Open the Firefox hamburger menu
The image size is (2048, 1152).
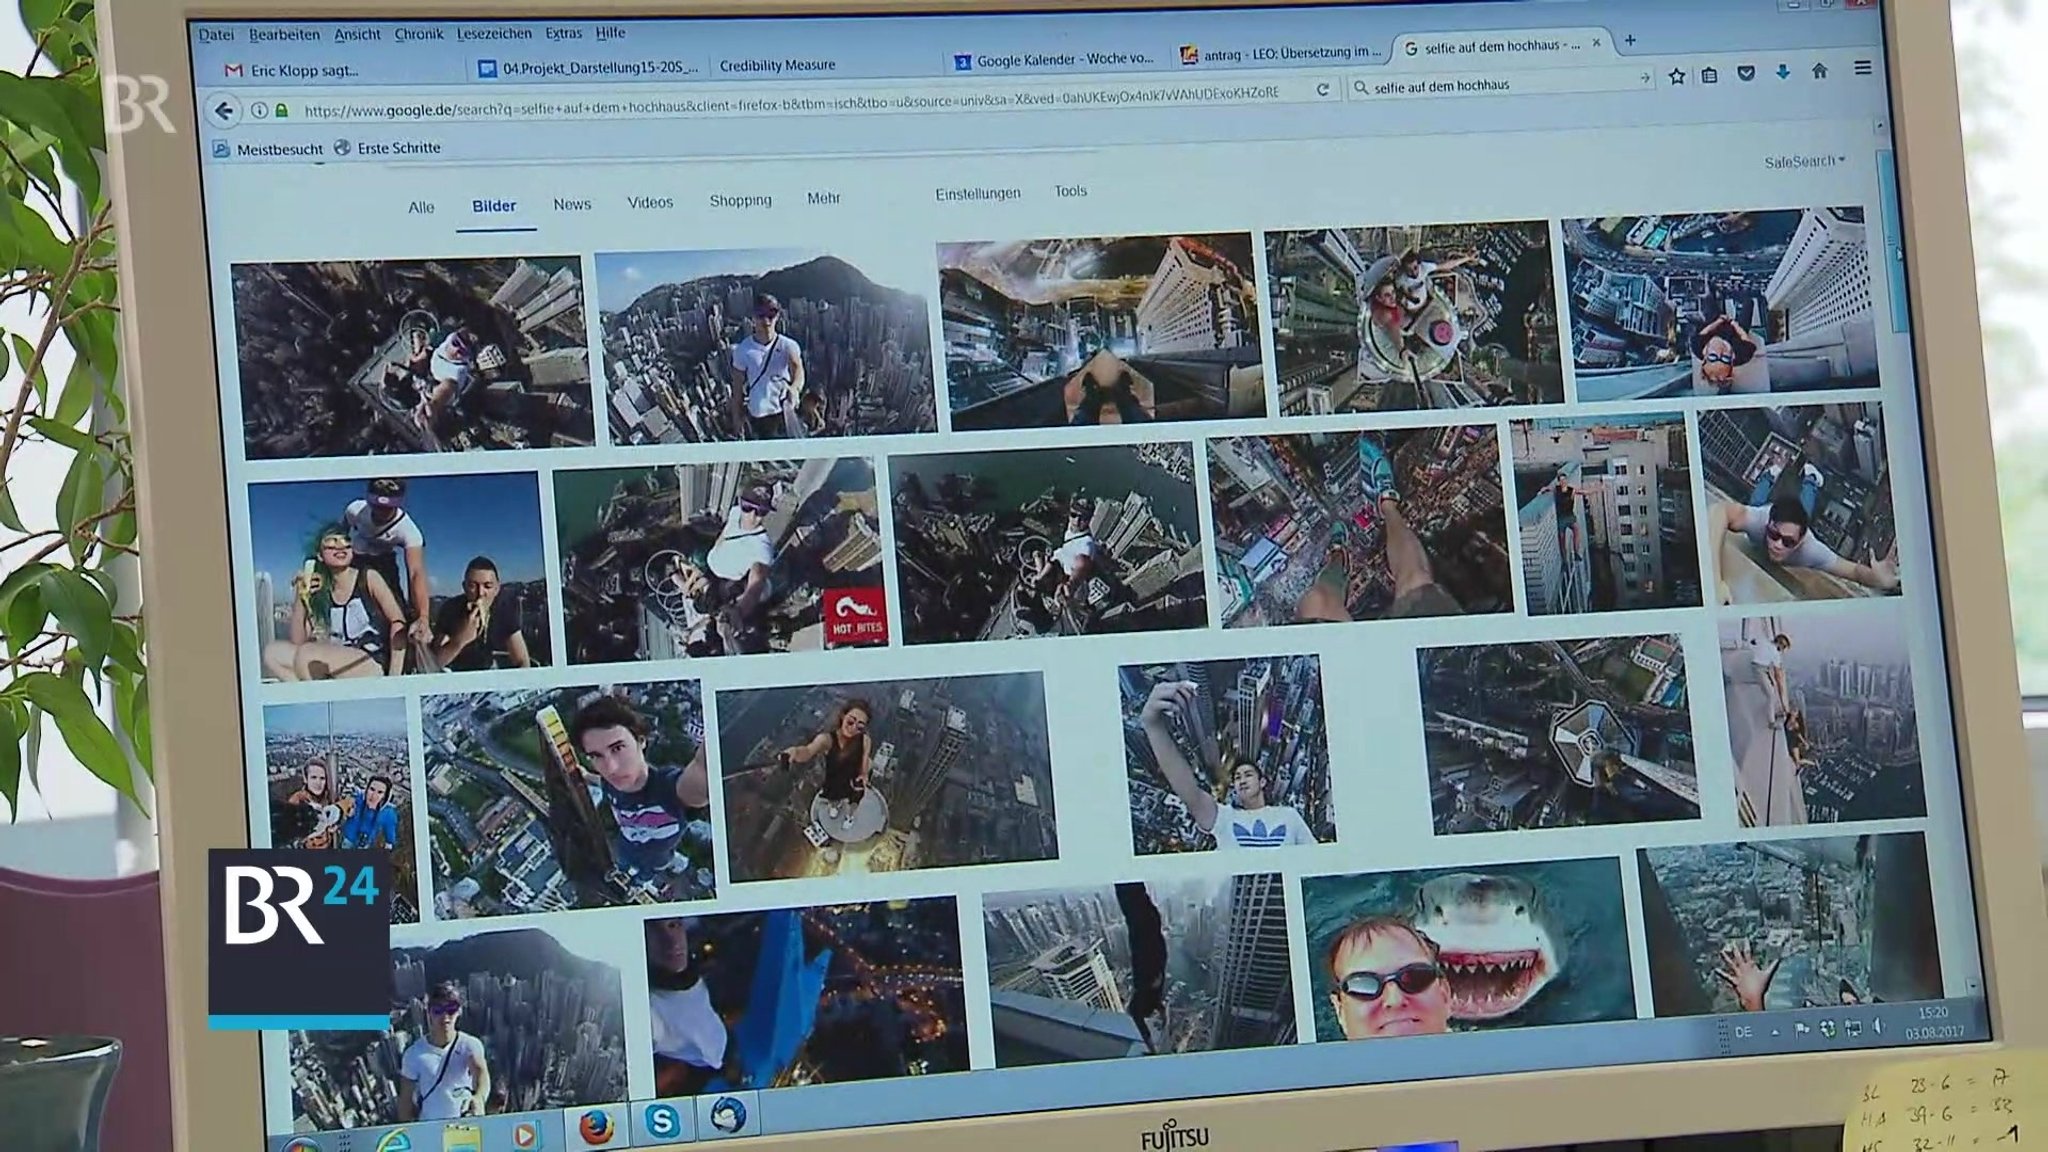tap(1862, 68)
